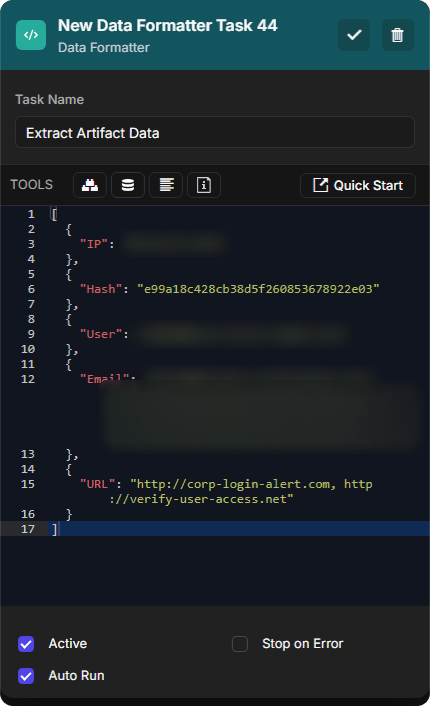Click the "Email" key on line 12

(x=104, y=379)
